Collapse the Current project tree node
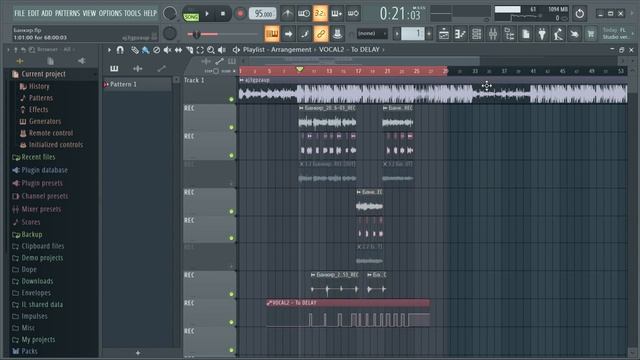Screen dimensions: 640x360 pos(43,74)
